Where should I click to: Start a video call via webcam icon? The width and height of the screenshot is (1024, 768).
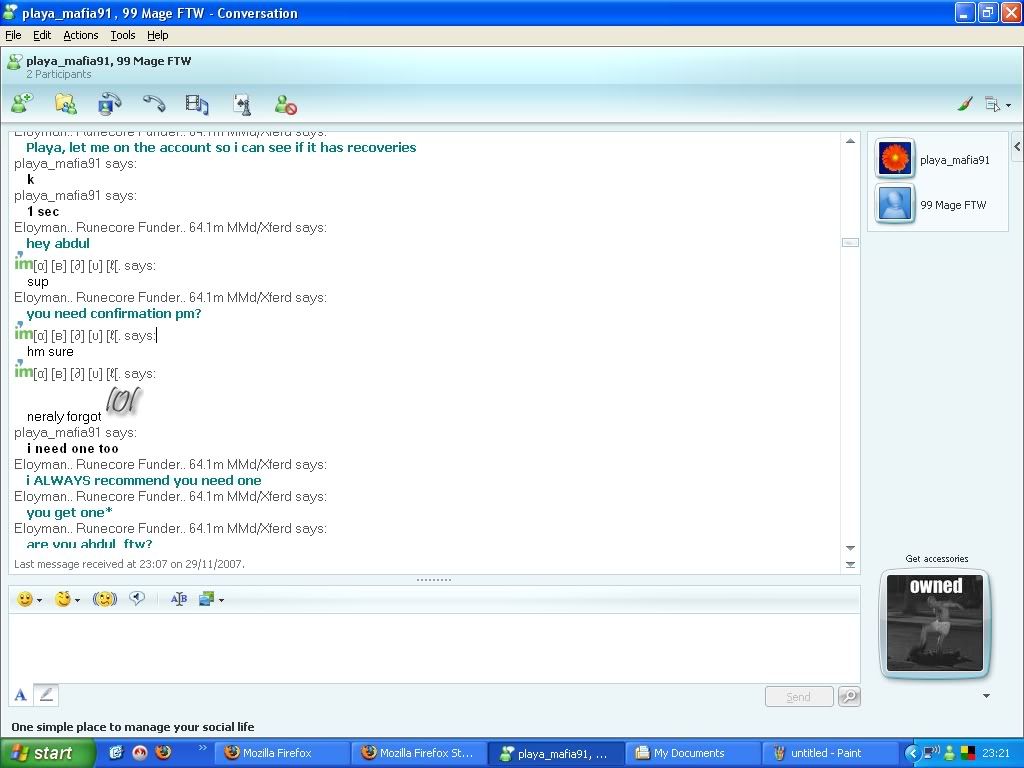click(x=109, y=103)
